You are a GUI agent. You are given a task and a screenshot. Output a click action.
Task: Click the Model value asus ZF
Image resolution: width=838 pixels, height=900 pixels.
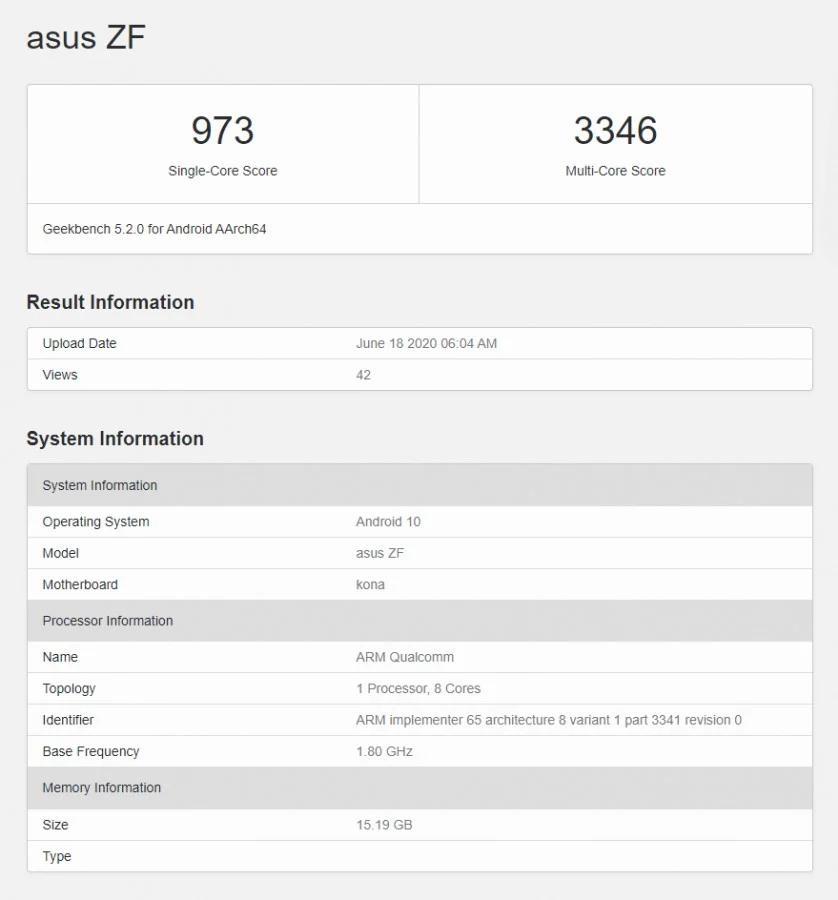click(x=380, y=553)
